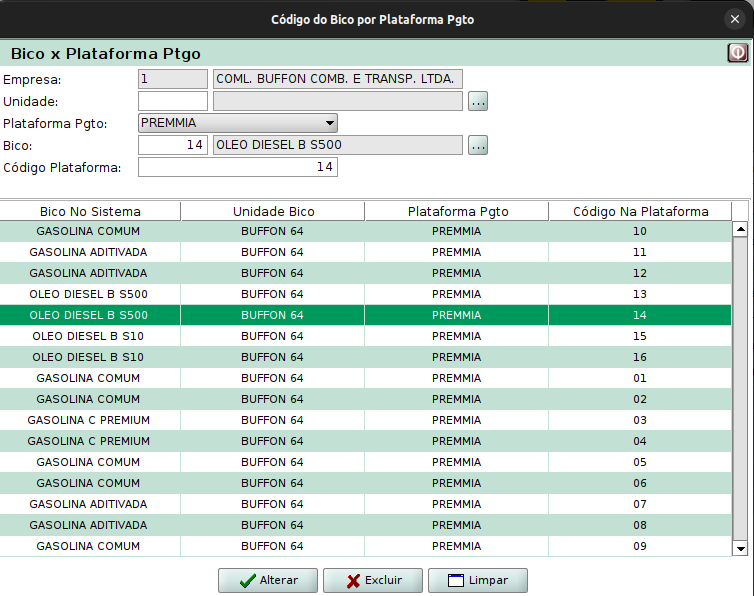Open Bico lookup ellipsis button

(478, 146)
